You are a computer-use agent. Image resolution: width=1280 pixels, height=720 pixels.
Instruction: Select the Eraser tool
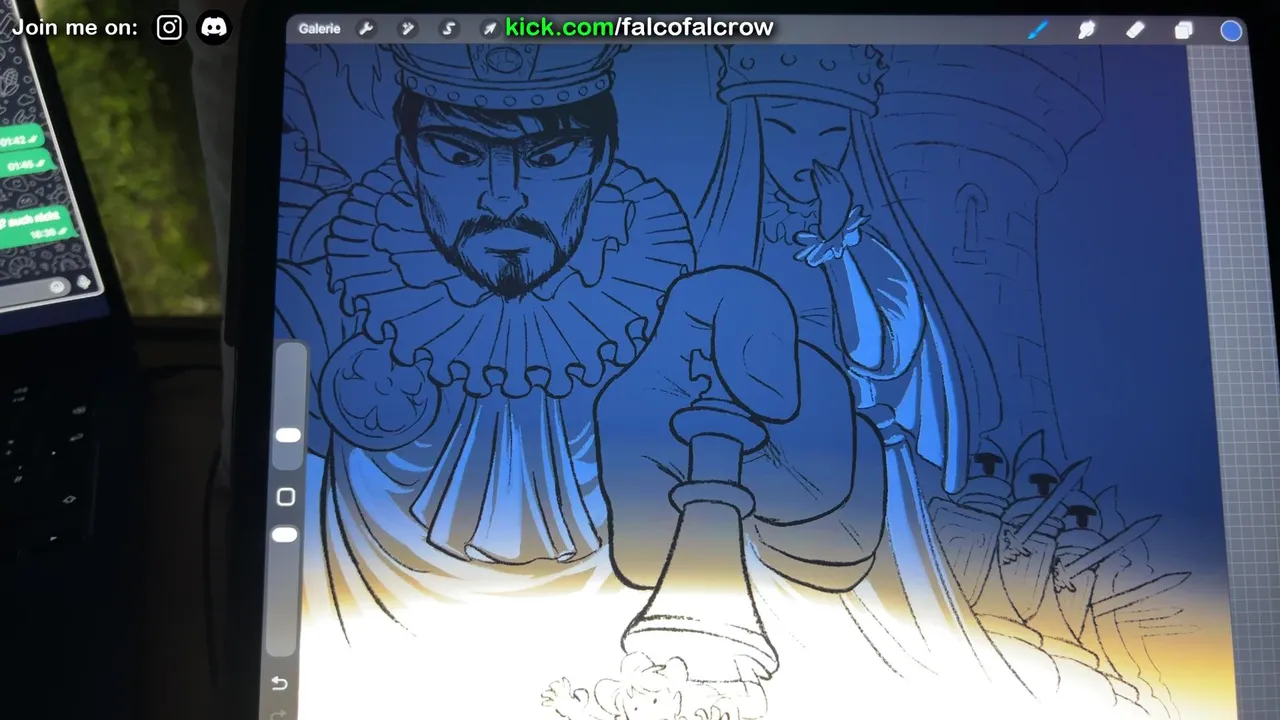click(1135, 30)
